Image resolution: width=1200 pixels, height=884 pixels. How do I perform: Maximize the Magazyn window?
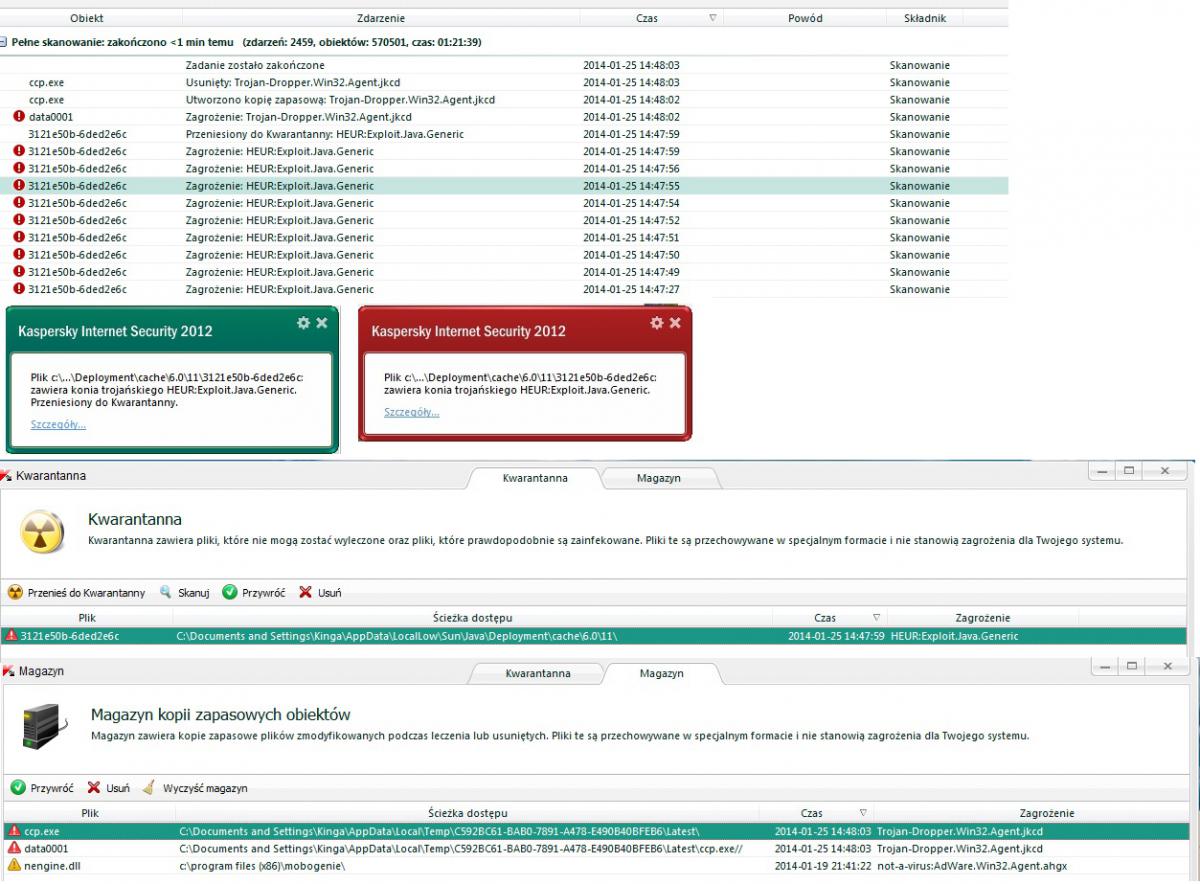(1131, 666)
